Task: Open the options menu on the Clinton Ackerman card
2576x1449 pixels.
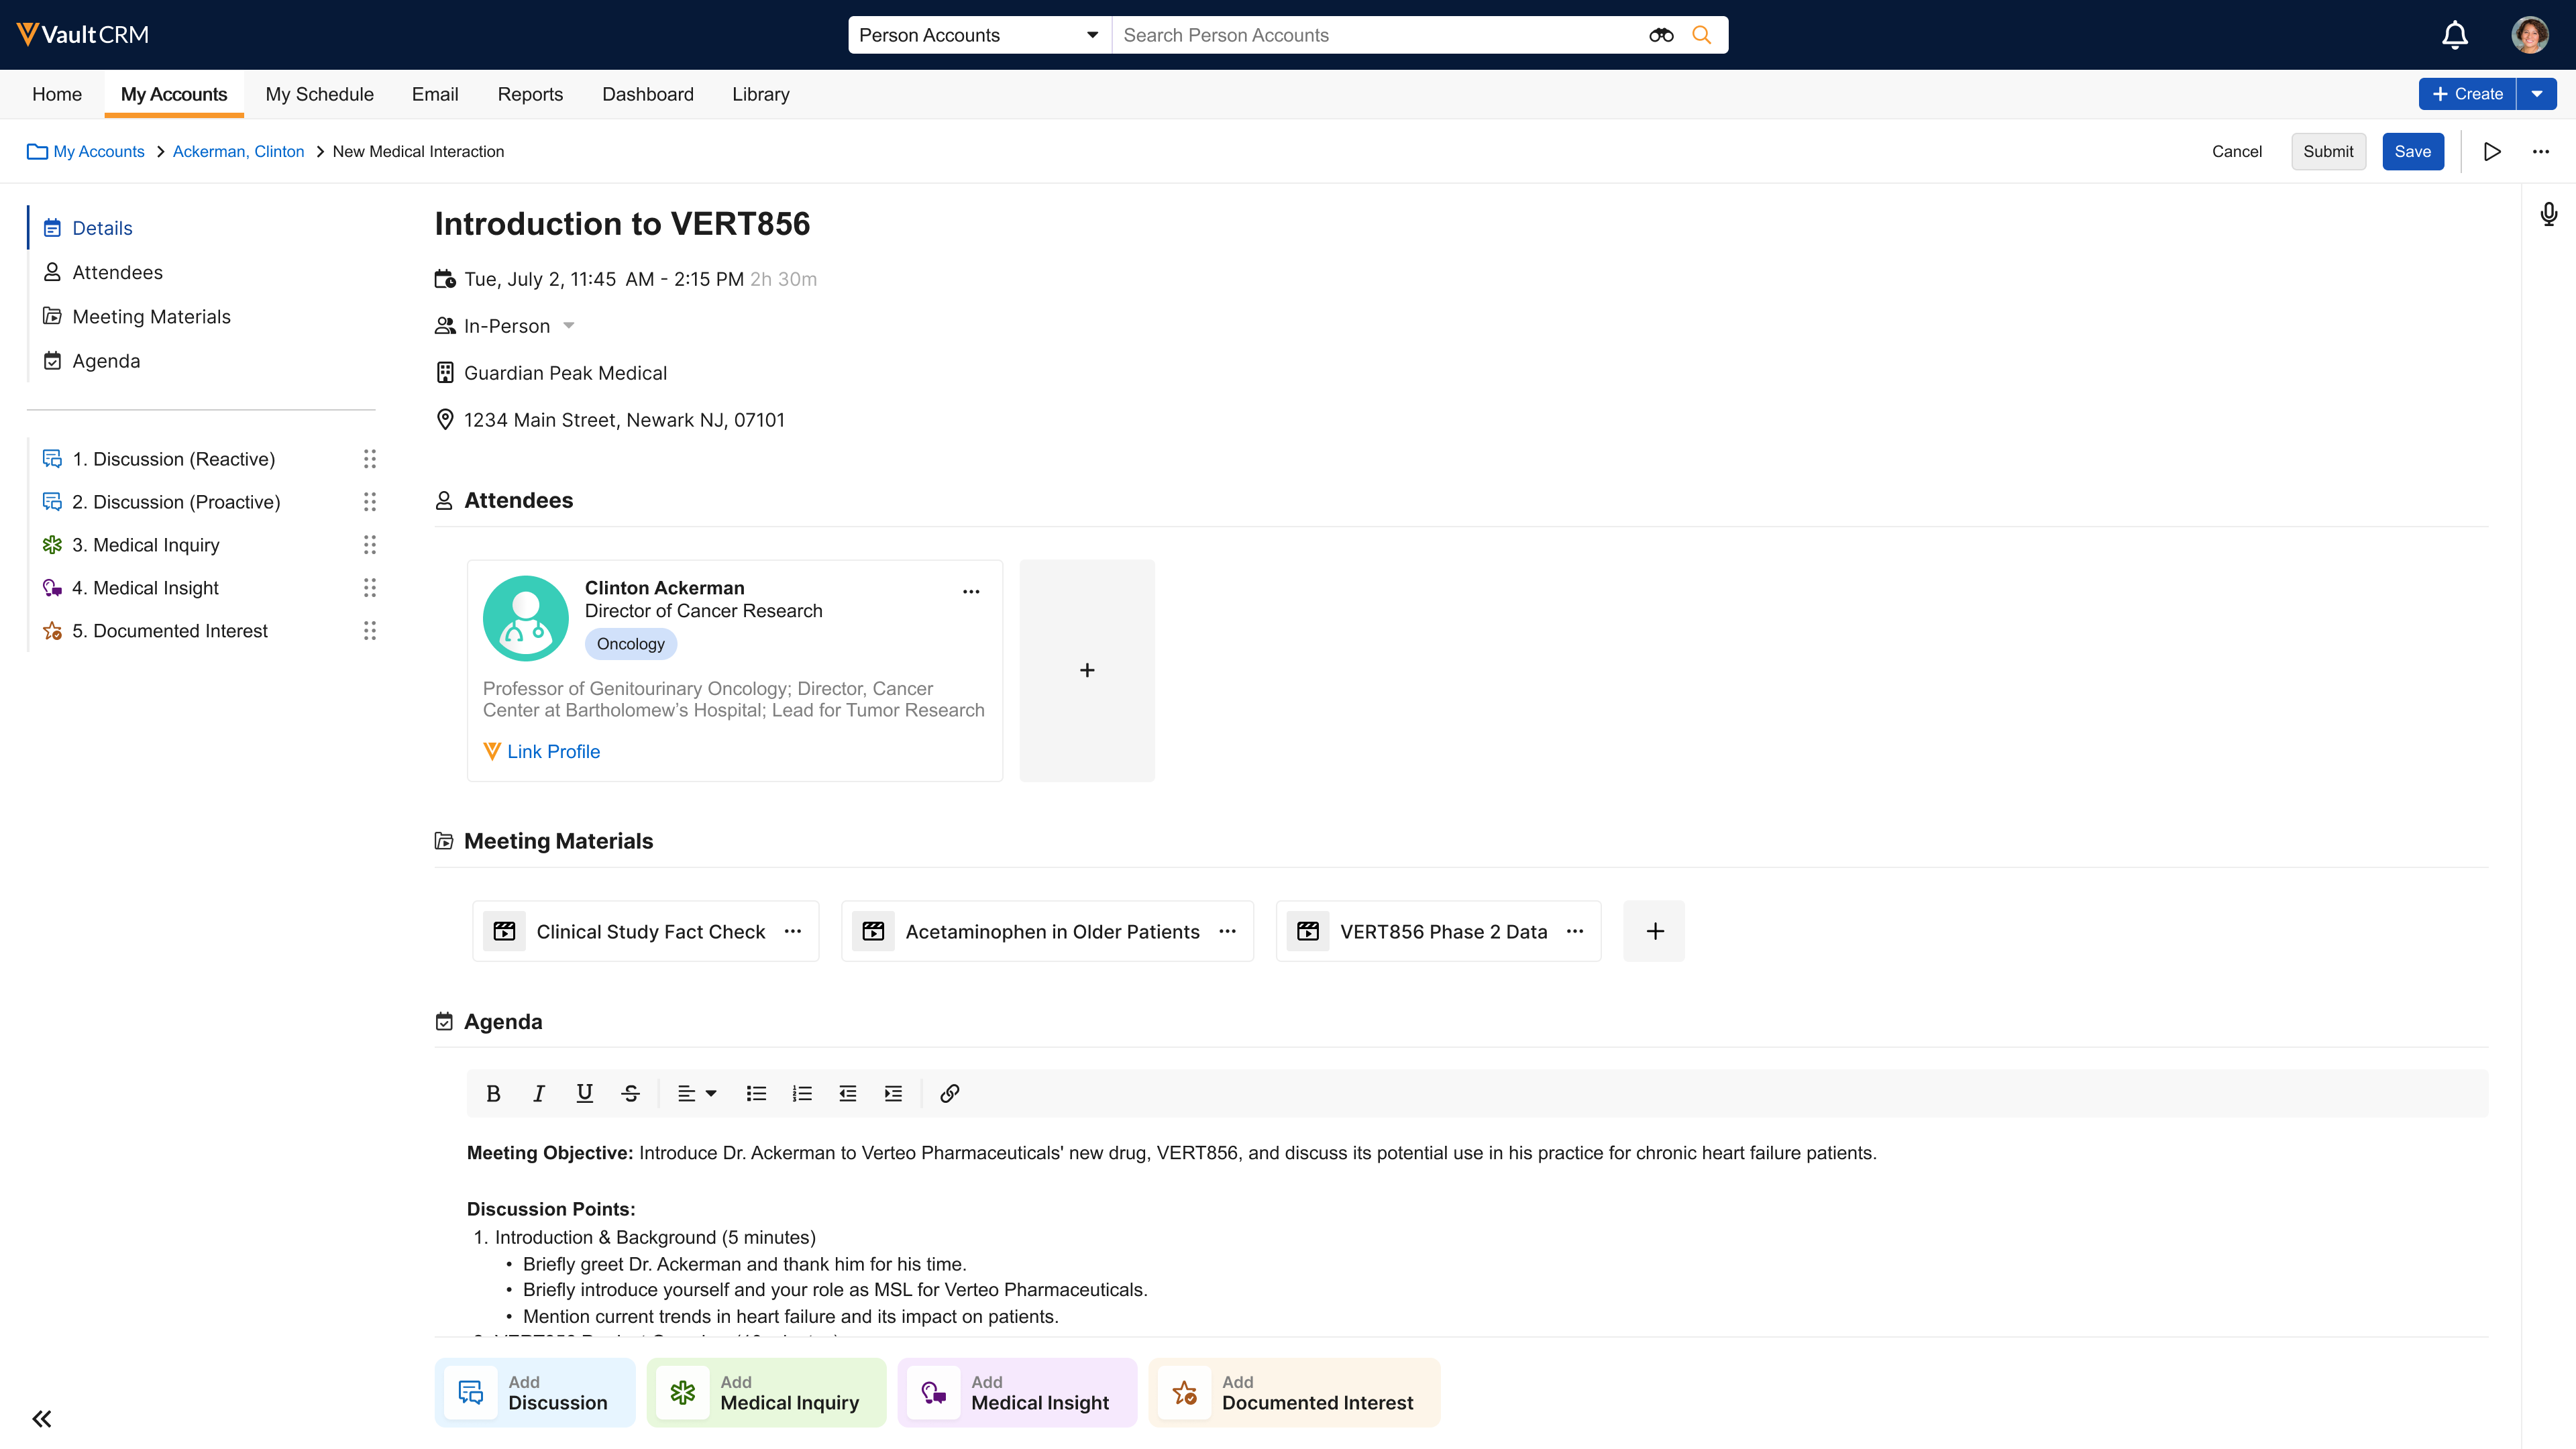Action: pyautogui.click(x=970, y=591)
